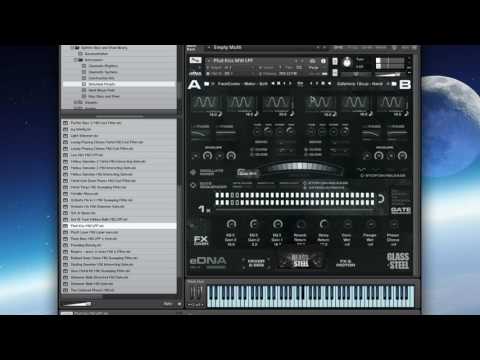The width and height of the screenshot is (480, 360).
Task: Click the pitch bend wheel beside keyboard
Action: pyautogui.click(x=193, y=293)
